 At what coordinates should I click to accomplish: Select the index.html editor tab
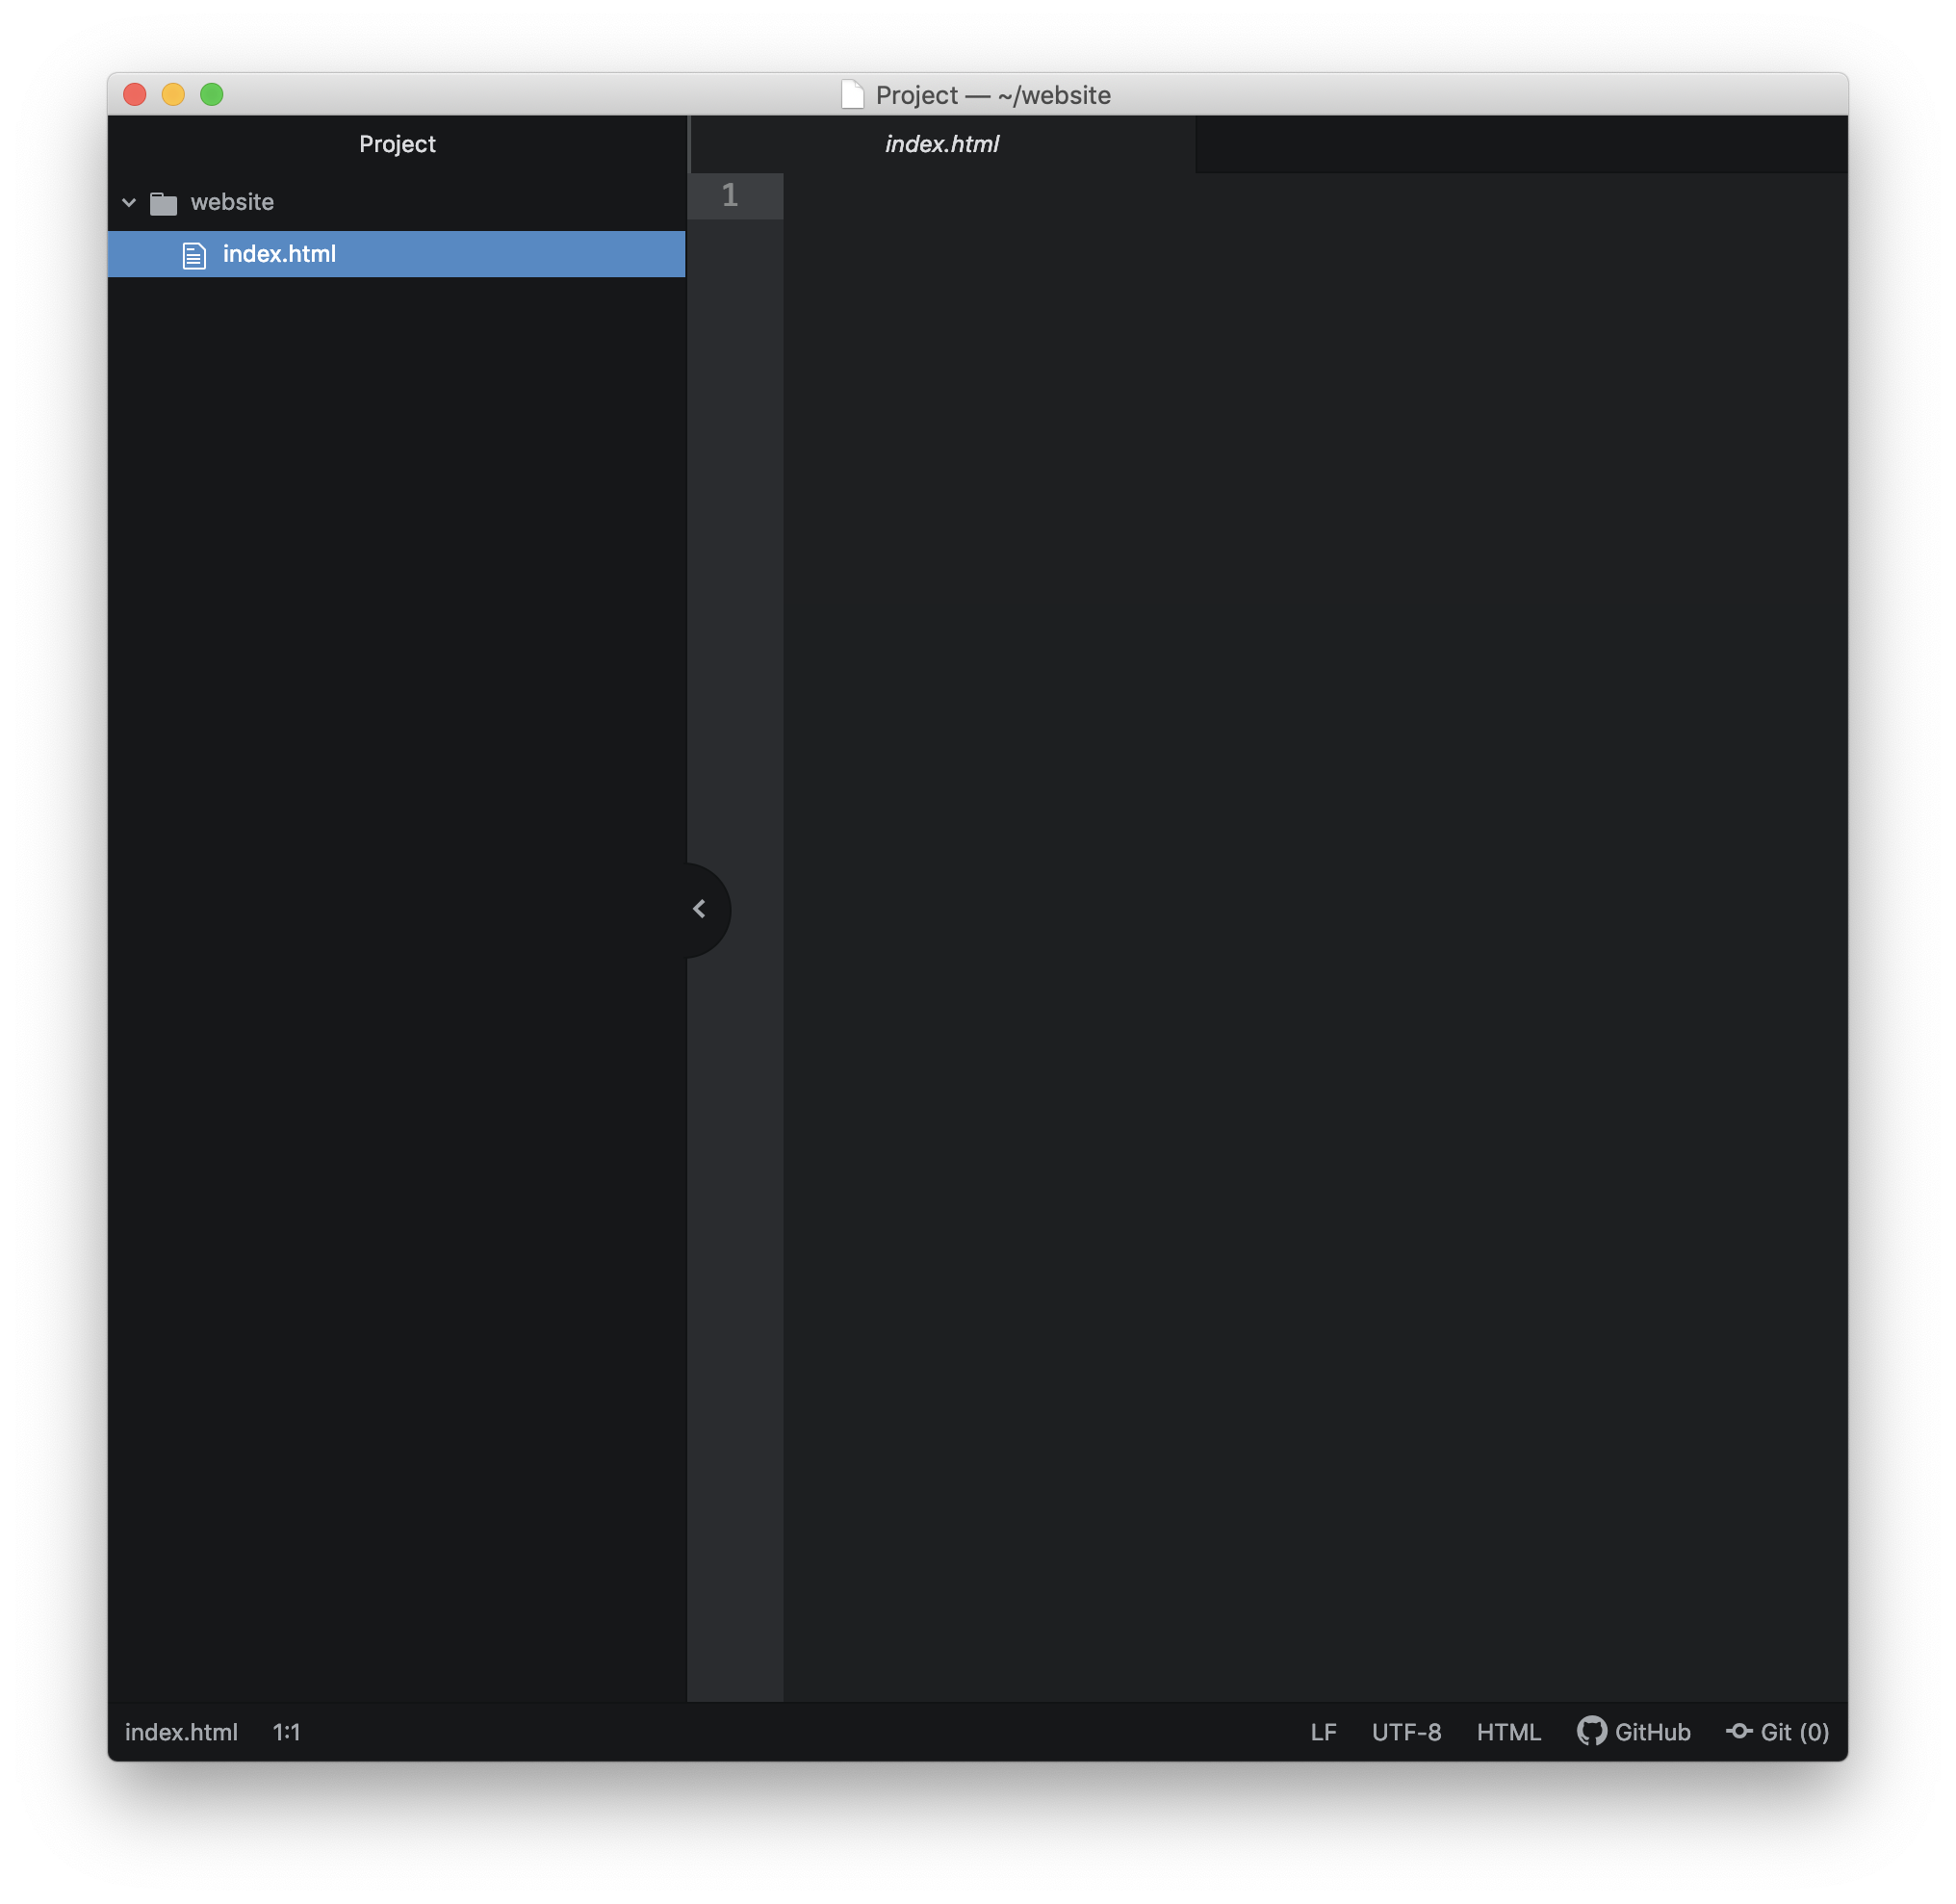pos(941,144)
